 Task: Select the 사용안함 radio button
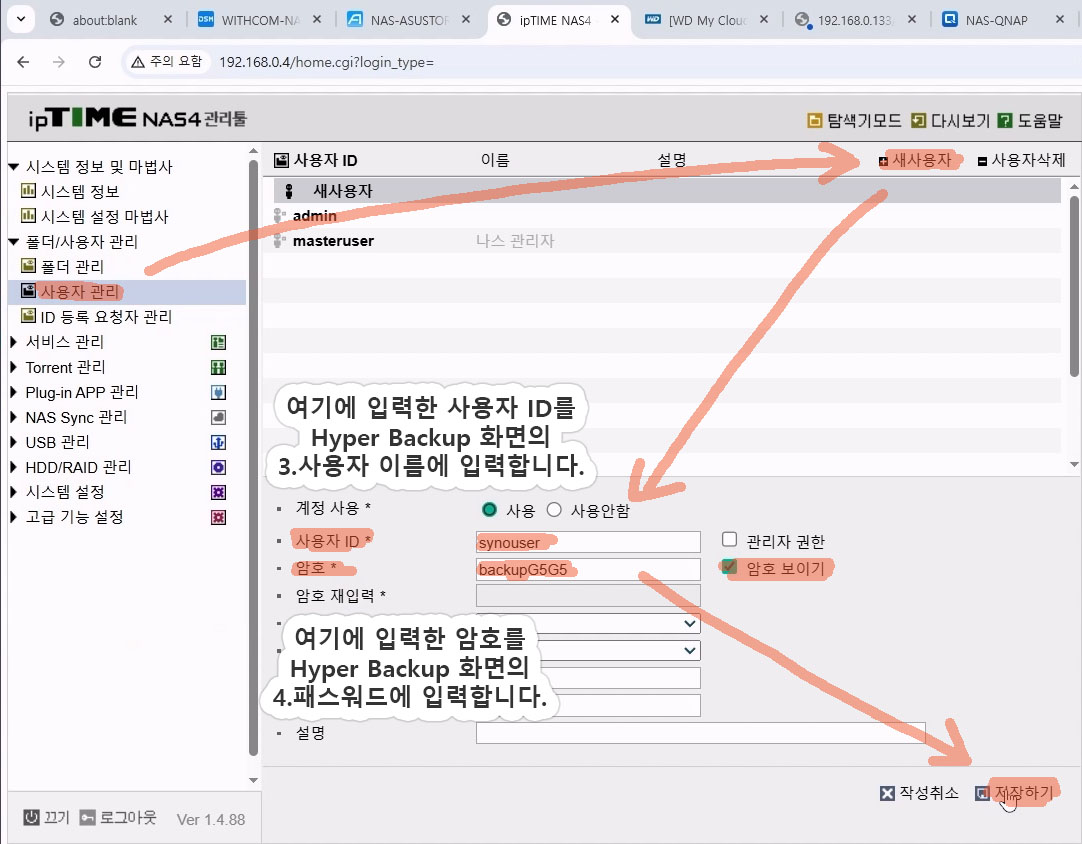(x=554, y=510)
